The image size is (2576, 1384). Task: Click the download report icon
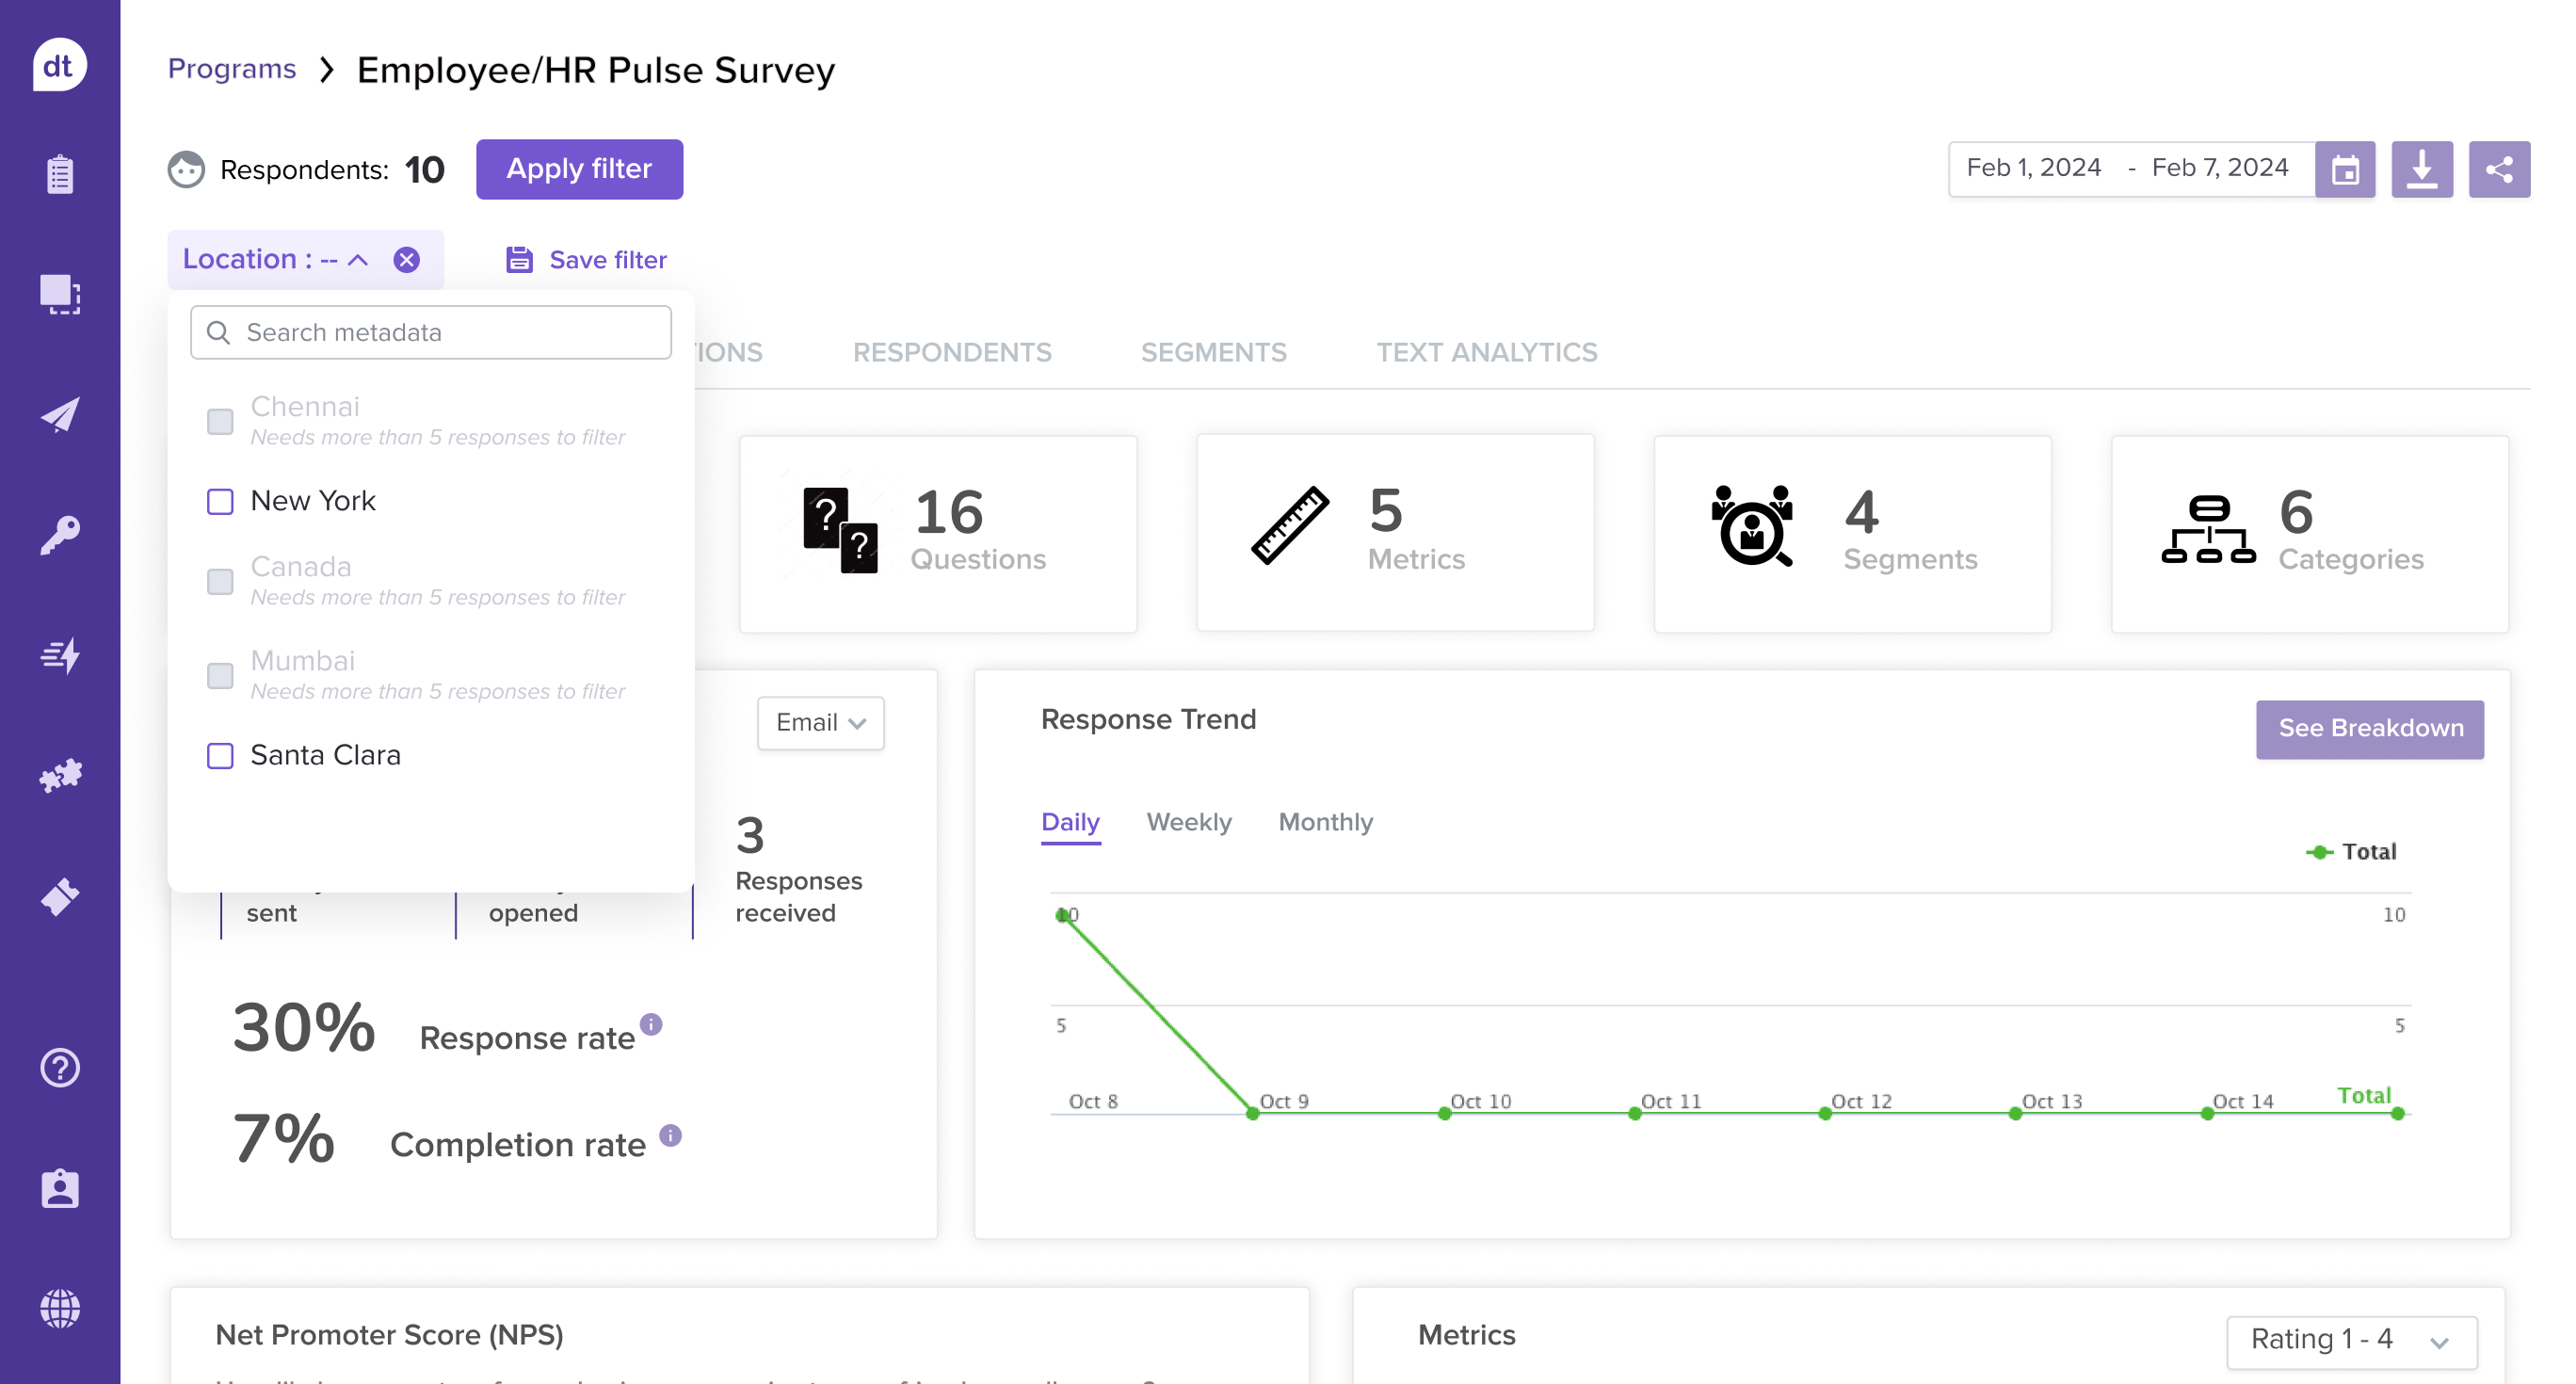click(x=2421, y=169)
